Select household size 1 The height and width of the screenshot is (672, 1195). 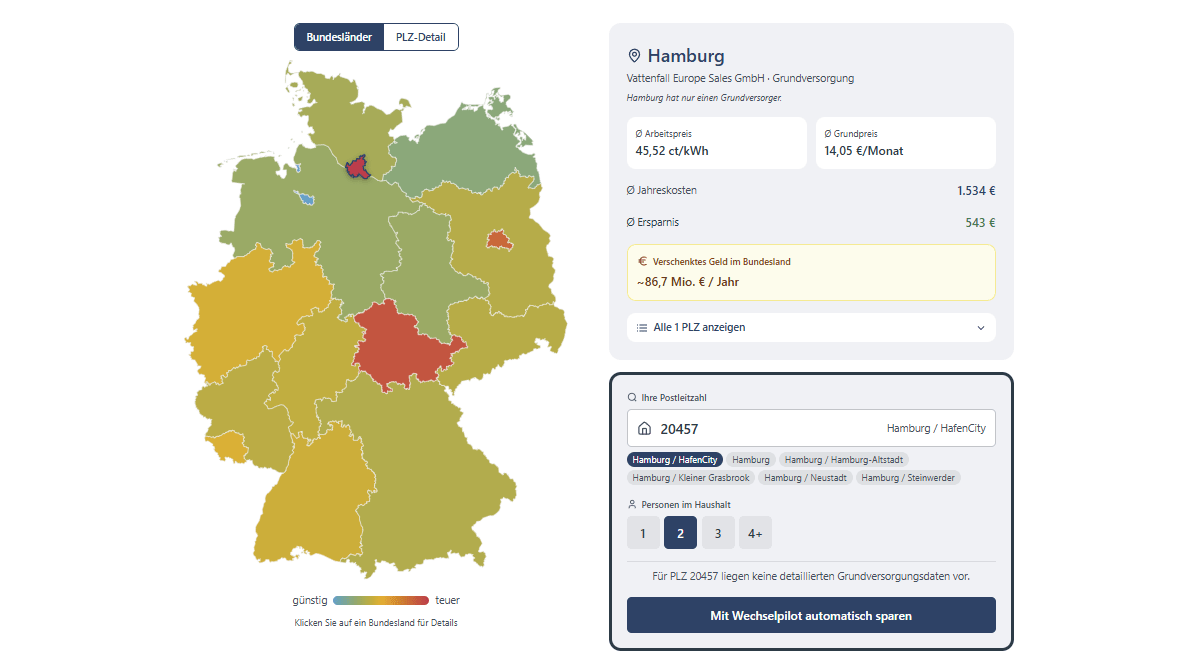[x=643, y=532]
